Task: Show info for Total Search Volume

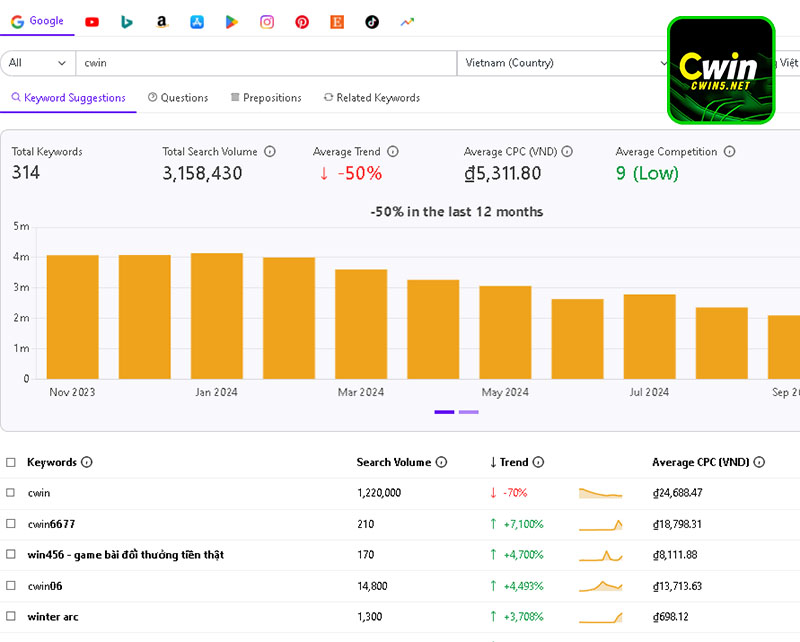Action: tap(270, 152)
